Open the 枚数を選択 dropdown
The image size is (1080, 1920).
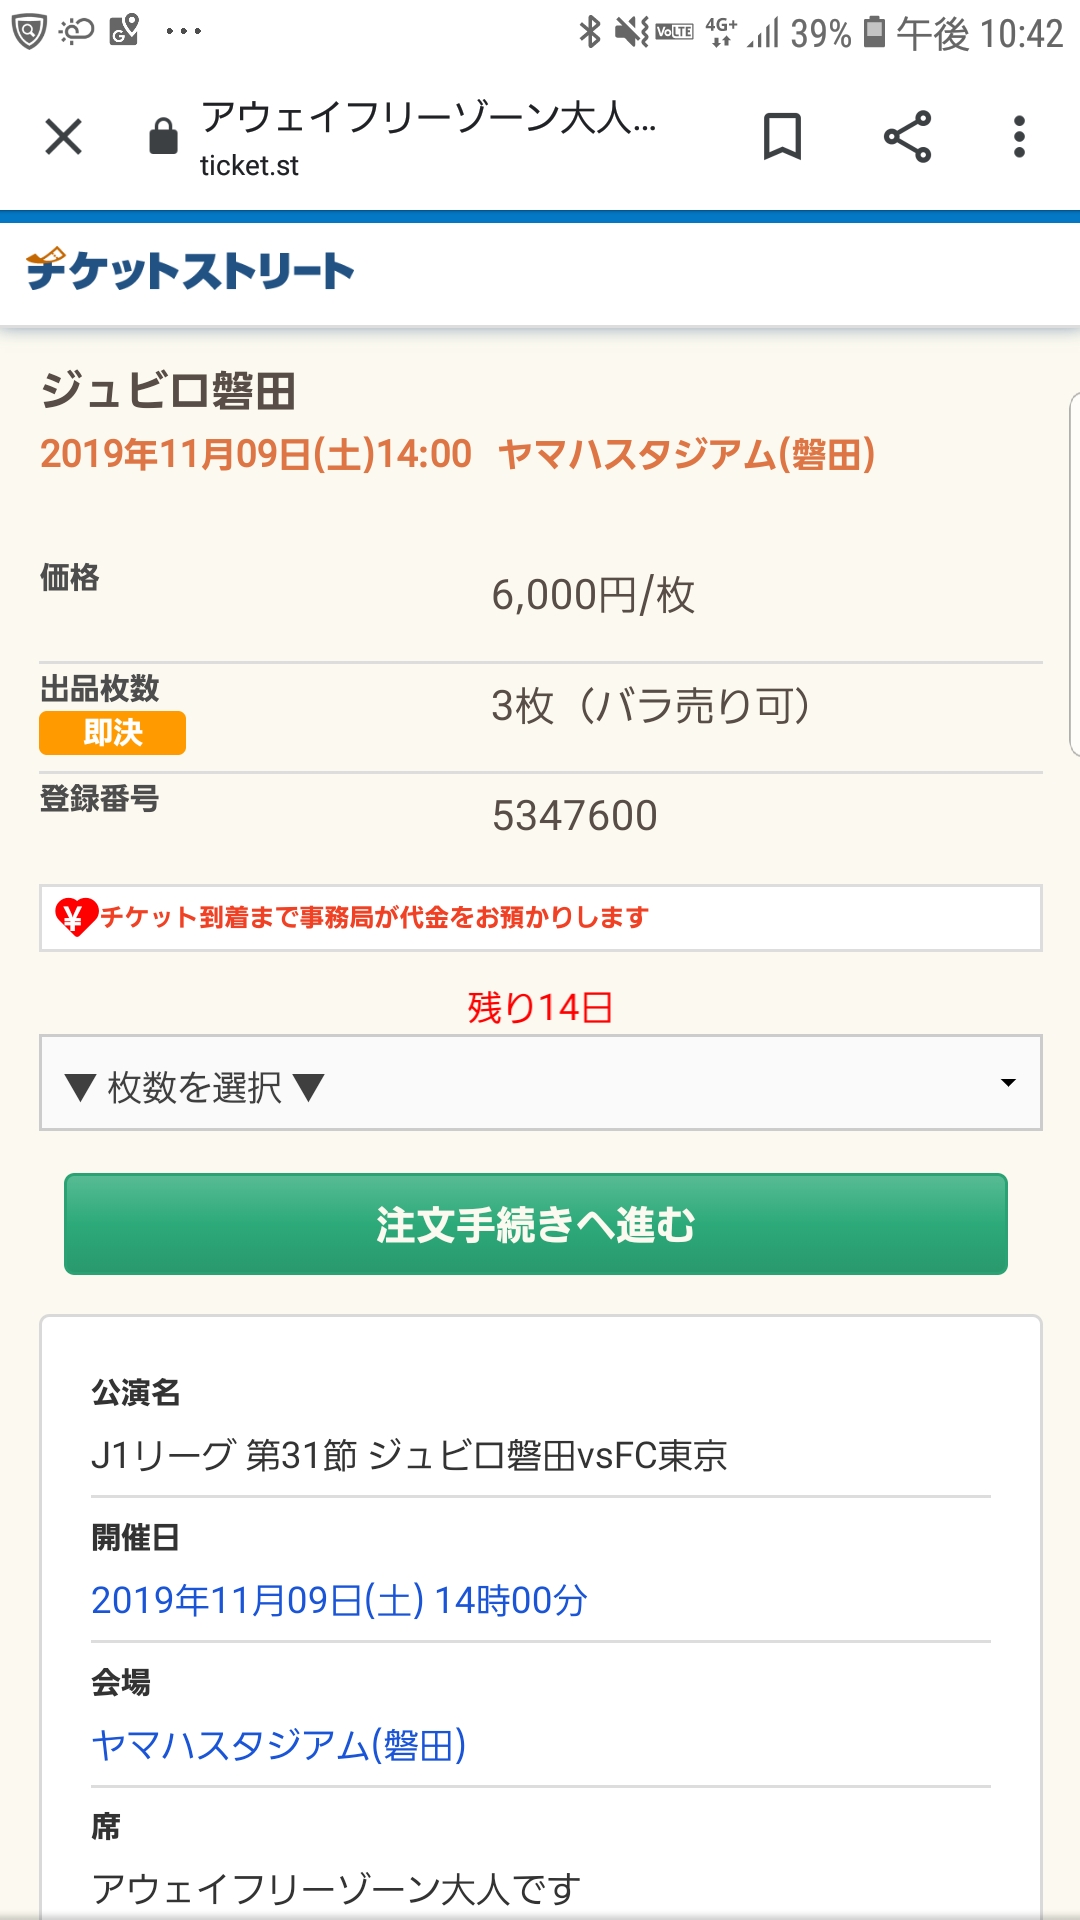coord(540,1083)
